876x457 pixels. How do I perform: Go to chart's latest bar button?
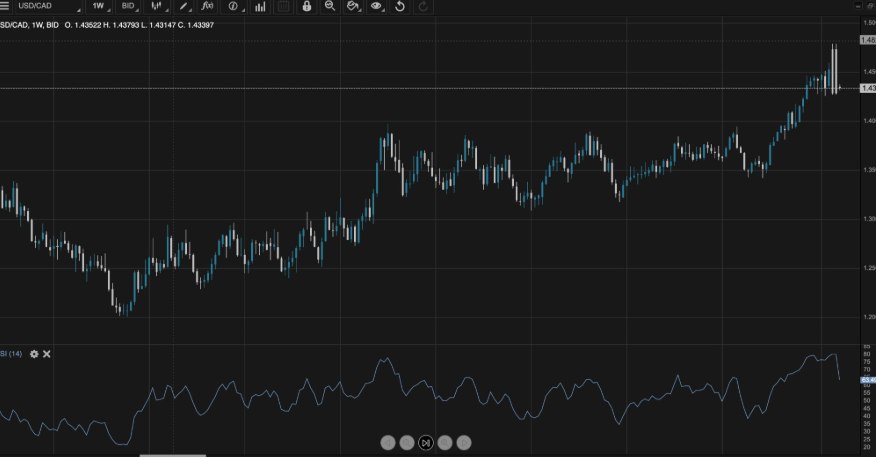click(x=426, y=443)
